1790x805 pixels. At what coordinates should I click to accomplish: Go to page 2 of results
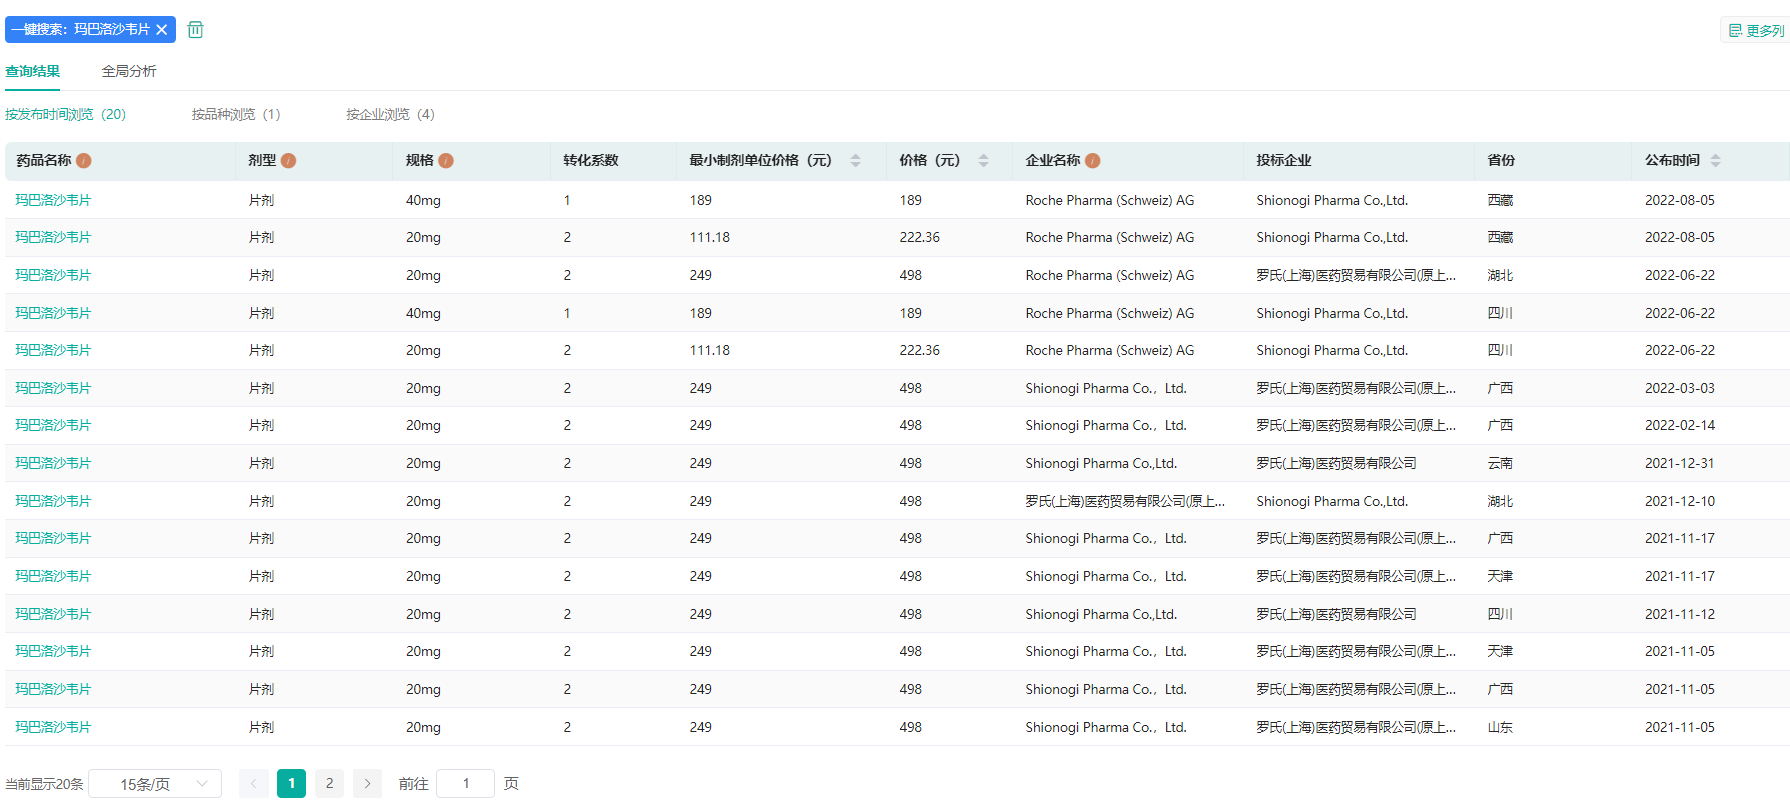329,784
